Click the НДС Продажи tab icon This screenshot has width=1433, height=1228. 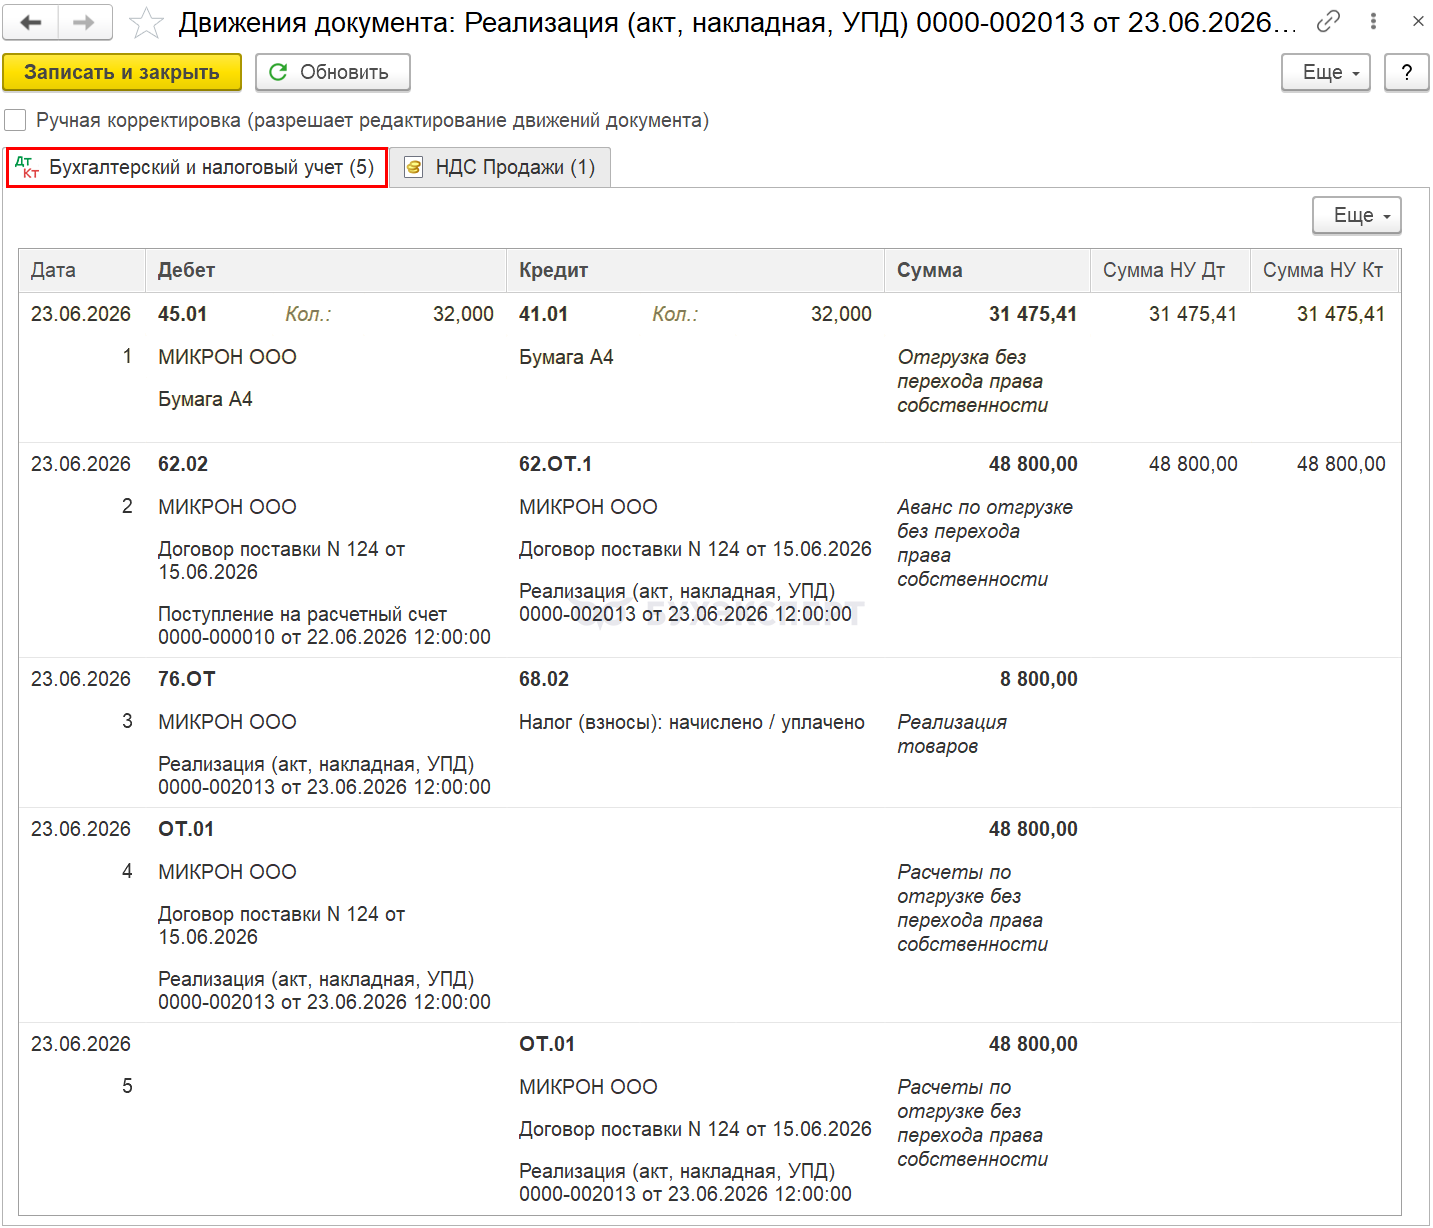(x=414, y=168)
